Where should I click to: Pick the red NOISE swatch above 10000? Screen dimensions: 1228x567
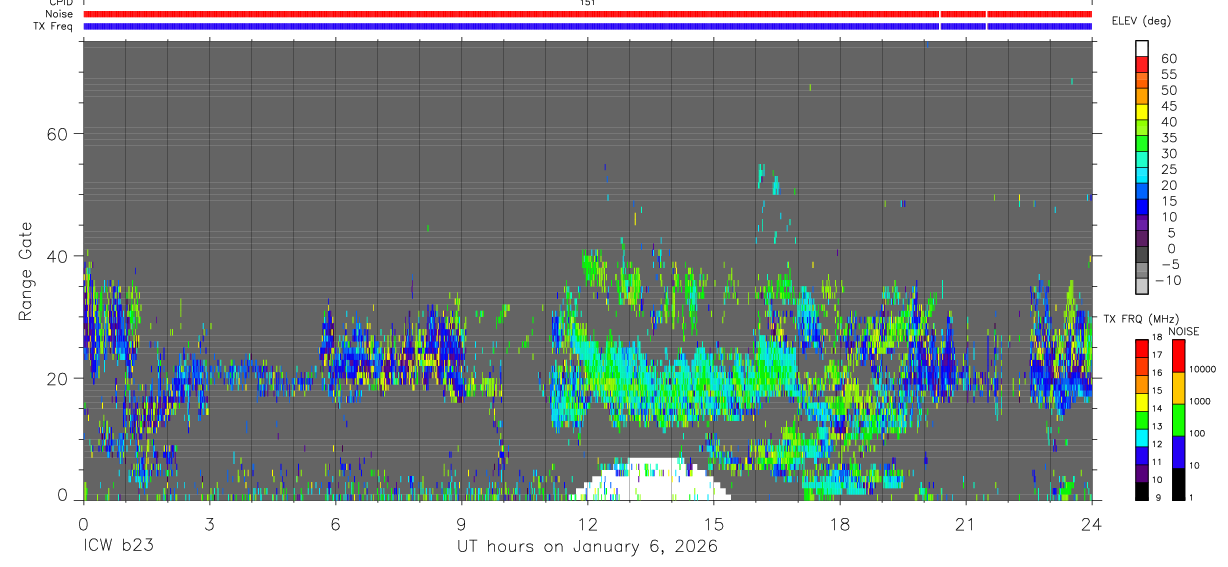1177,355
